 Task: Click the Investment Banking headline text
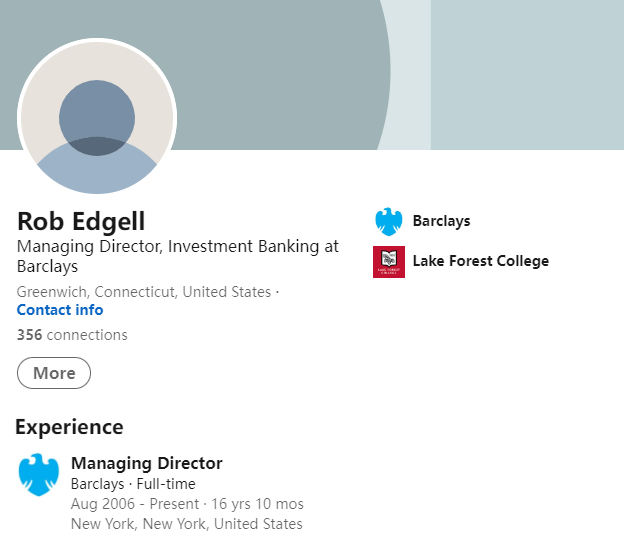pos(178,247)
